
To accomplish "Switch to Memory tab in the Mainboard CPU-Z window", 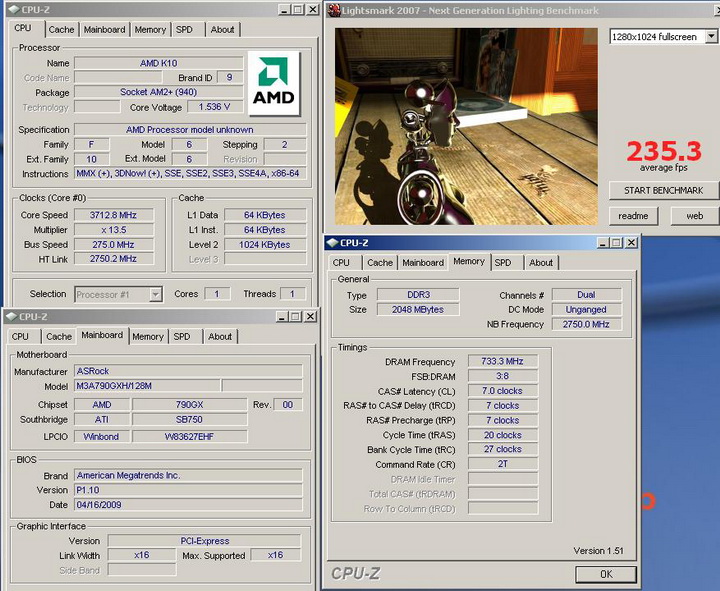I will (148, 337).
